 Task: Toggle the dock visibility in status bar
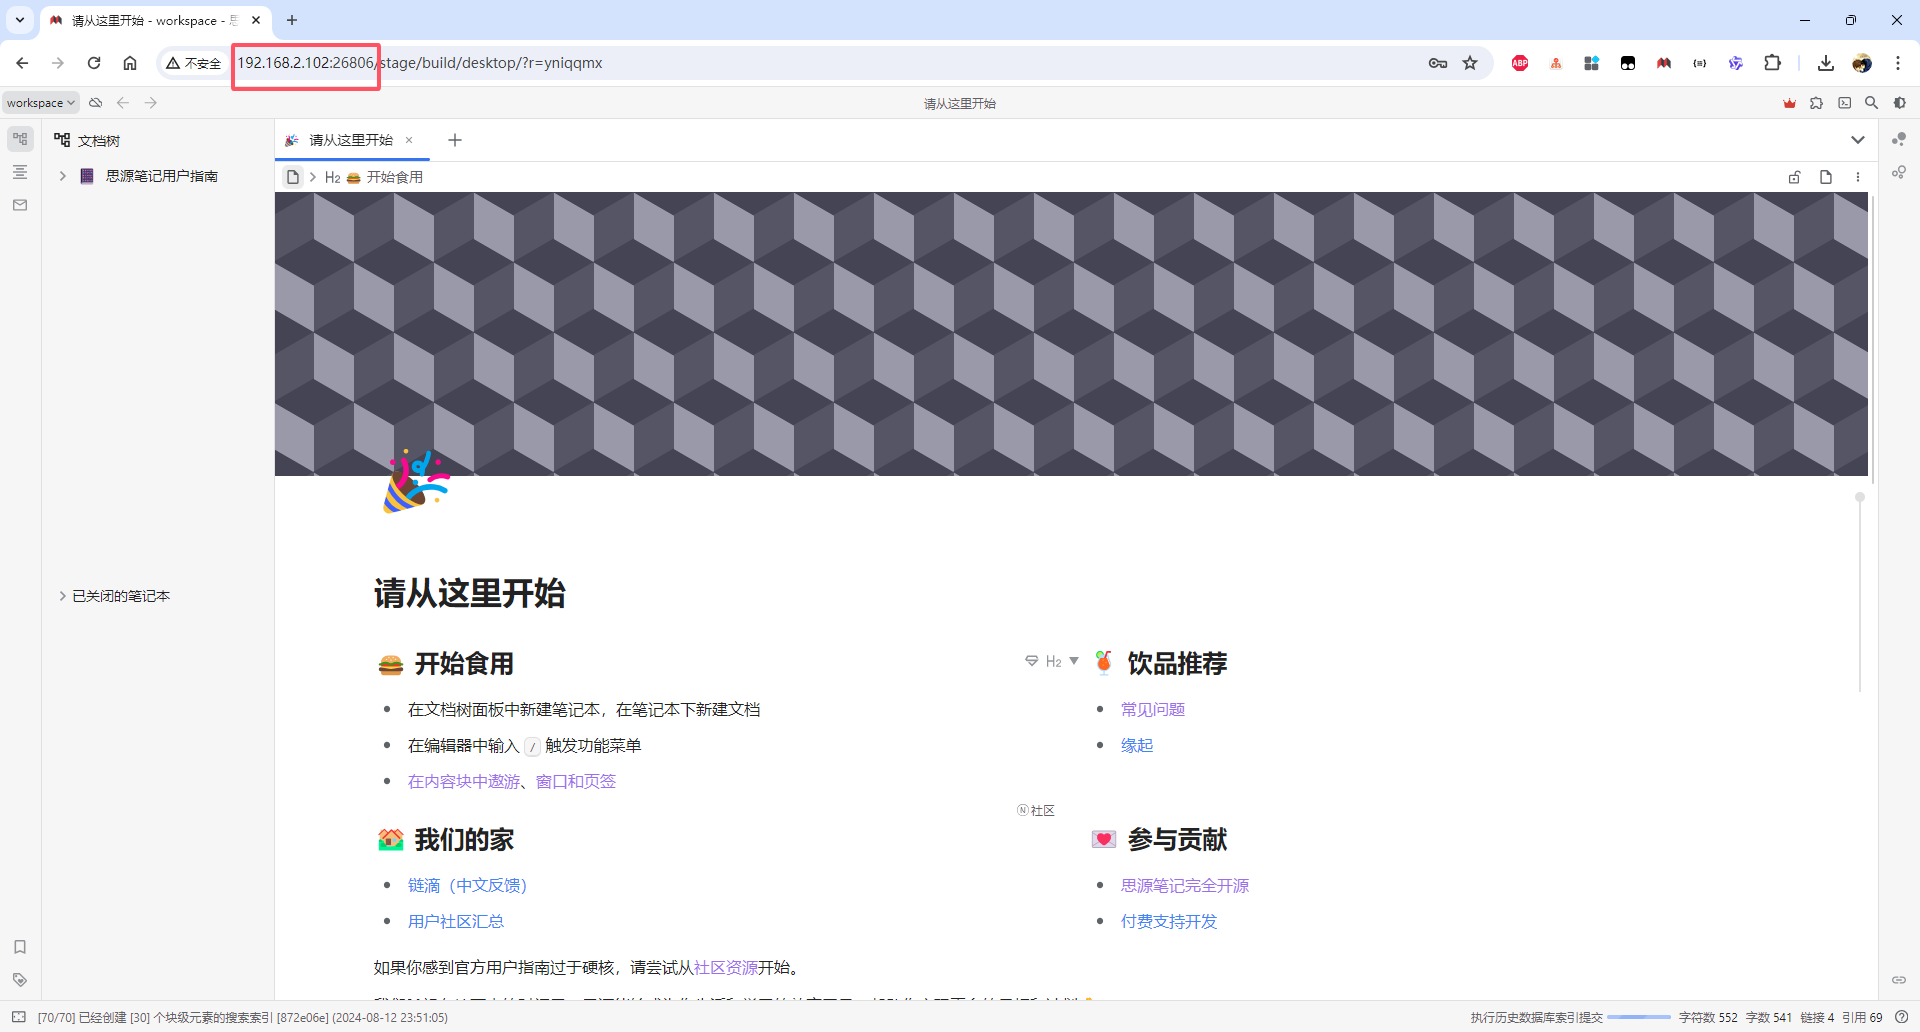pyautogui.click(x=19, y=1017)
